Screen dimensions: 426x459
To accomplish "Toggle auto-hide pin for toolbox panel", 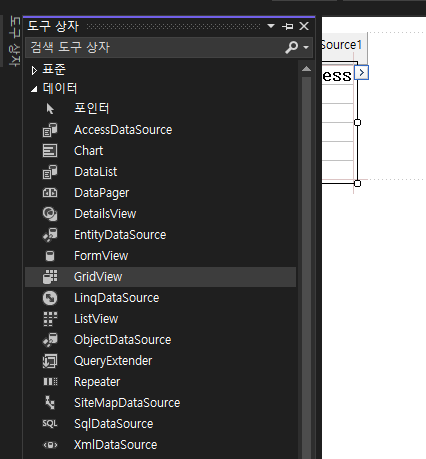I will (x=288, y=26).
